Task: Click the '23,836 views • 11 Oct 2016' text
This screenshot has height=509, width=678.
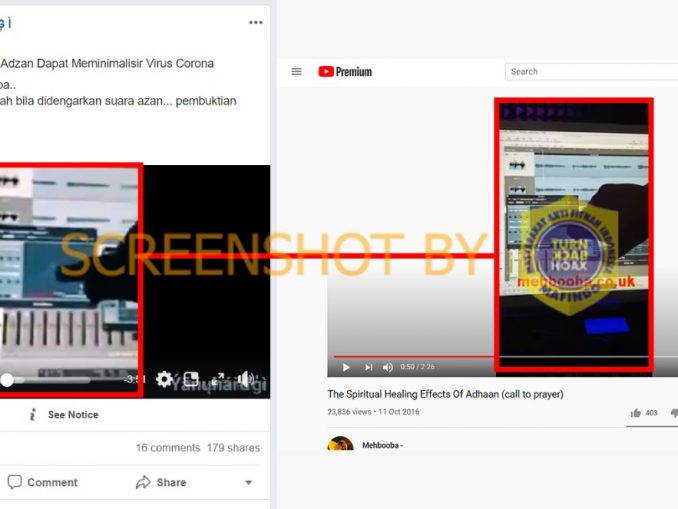Action: (373, 412)
